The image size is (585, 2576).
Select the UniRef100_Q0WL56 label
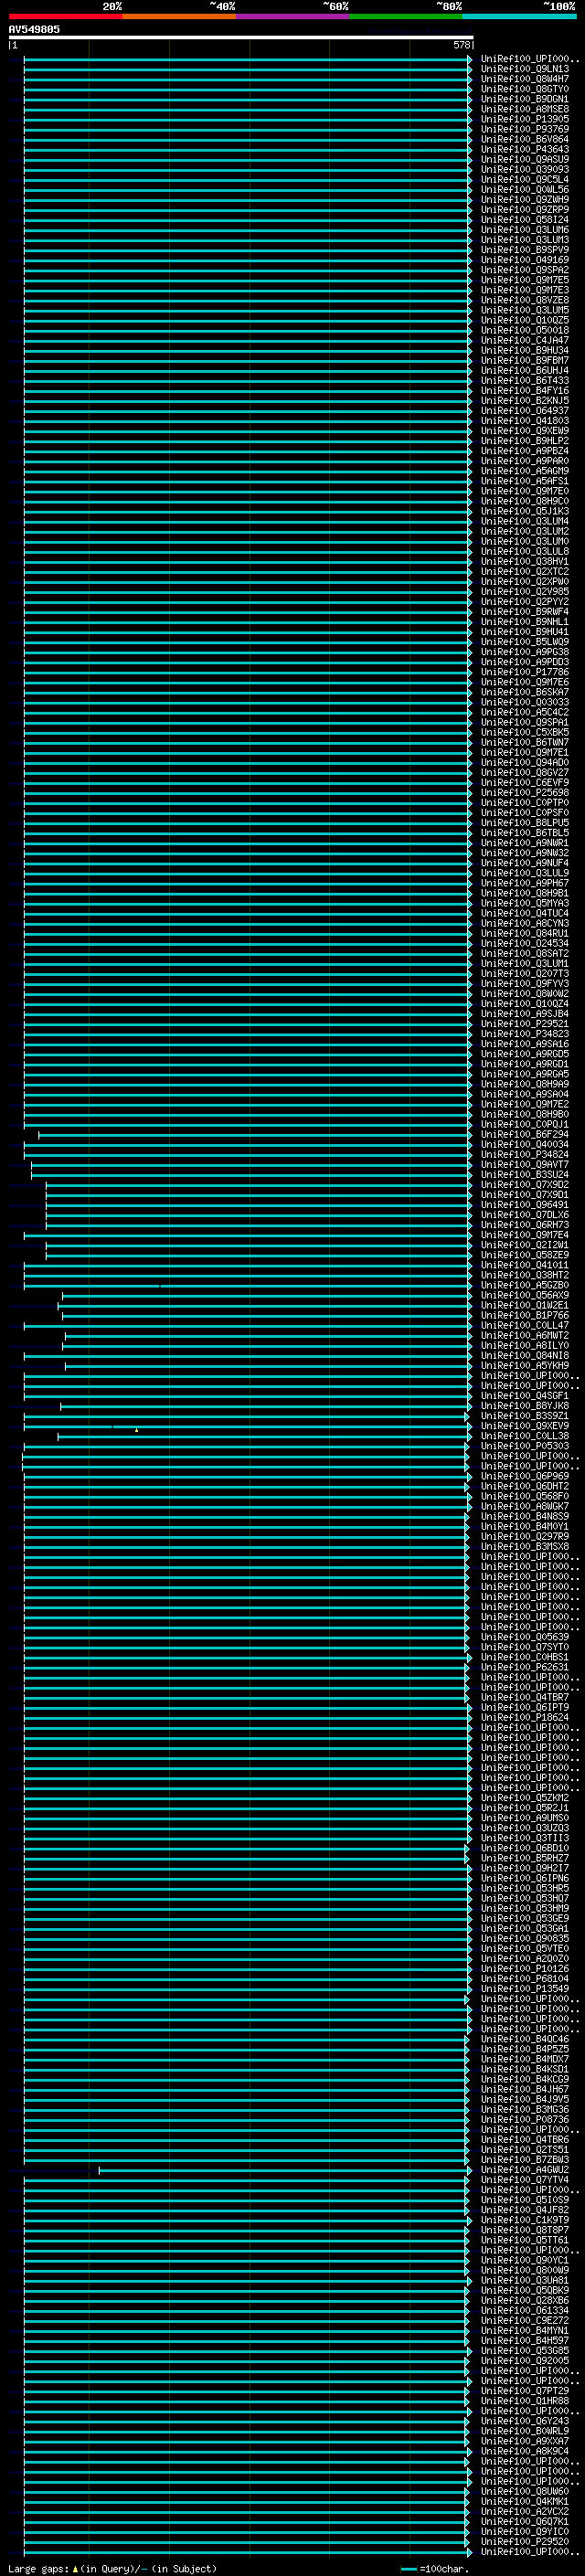click(x=525, y=189)
